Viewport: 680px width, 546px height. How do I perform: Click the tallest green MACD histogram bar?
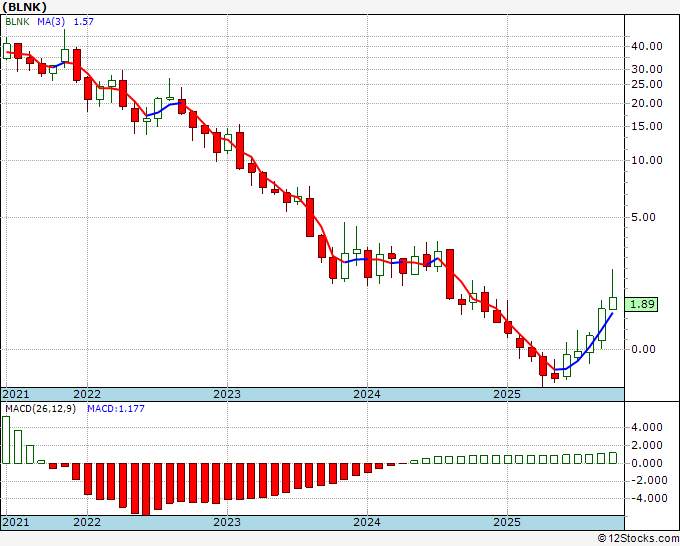coord(6,440)
